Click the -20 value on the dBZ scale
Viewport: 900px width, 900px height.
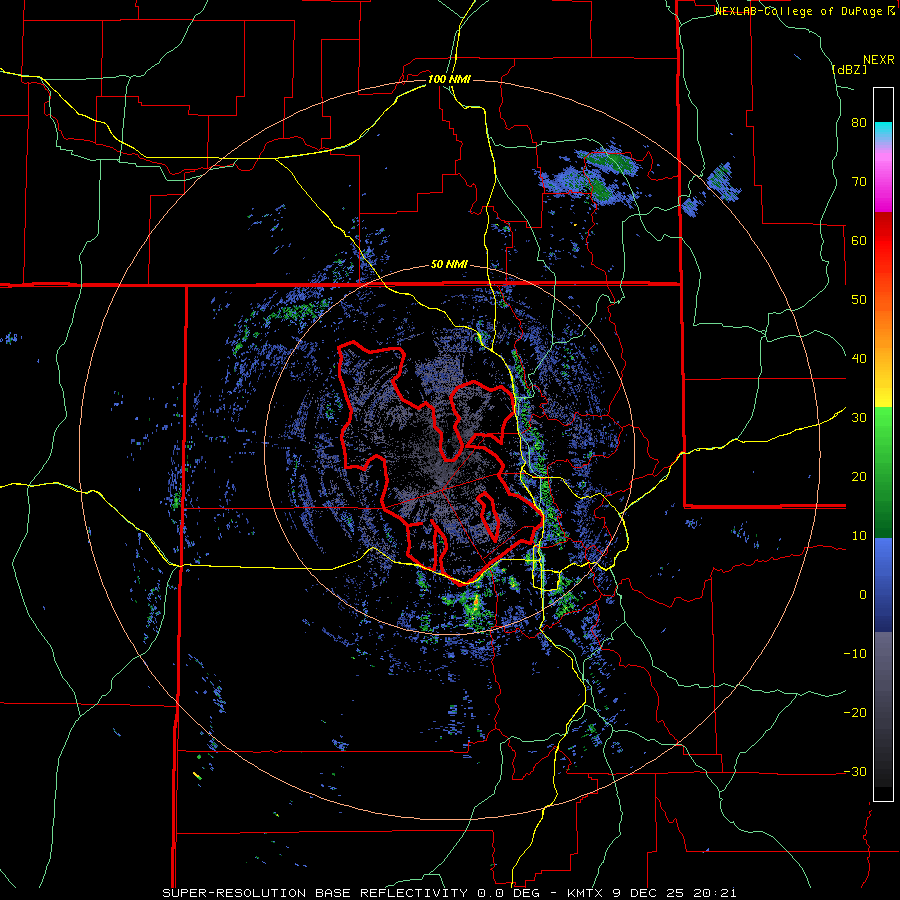click(855, 713)
